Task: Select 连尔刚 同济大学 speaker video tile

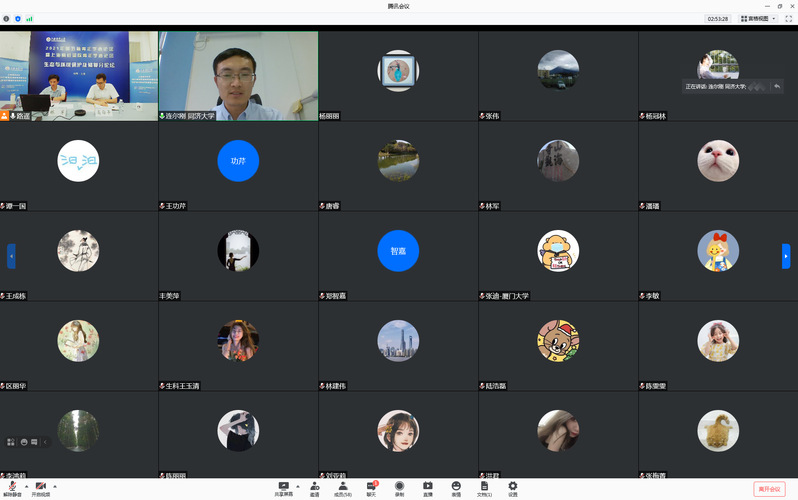Action: coord(238,75)
